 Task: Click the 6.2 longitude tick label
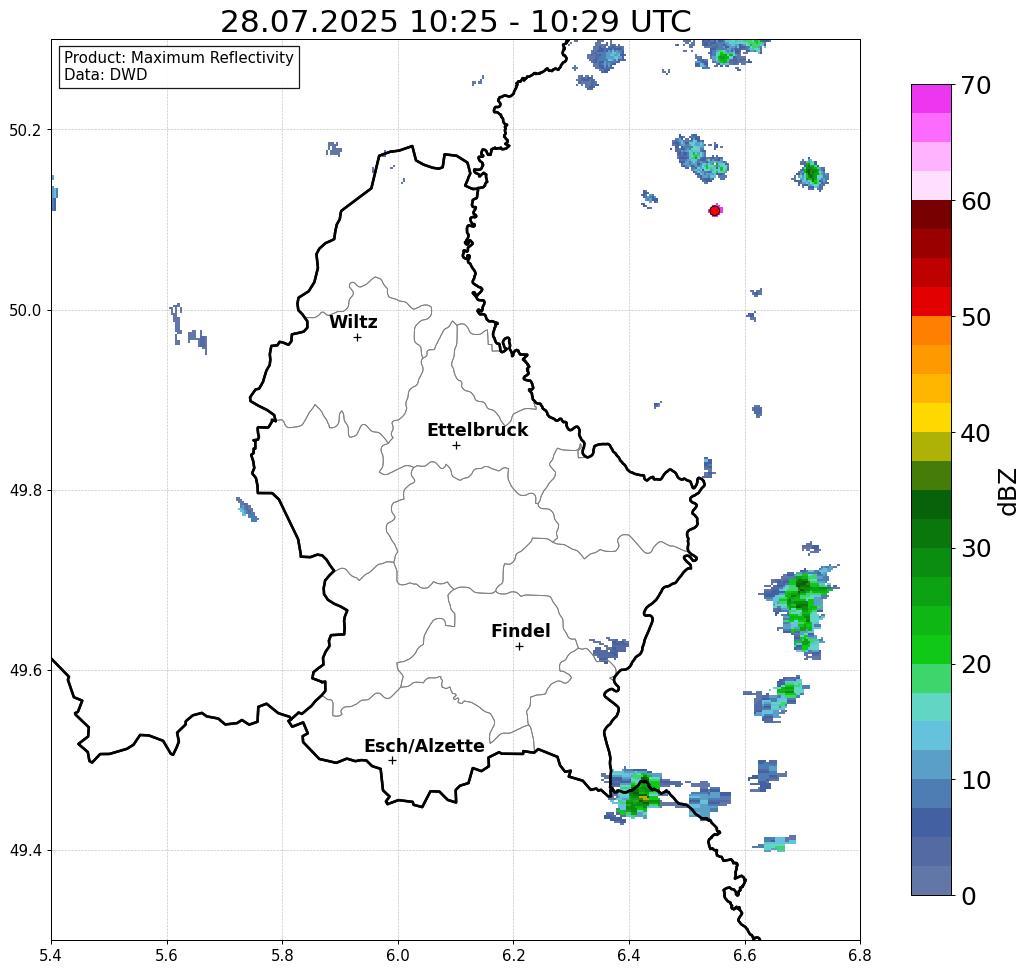(513, 955)
